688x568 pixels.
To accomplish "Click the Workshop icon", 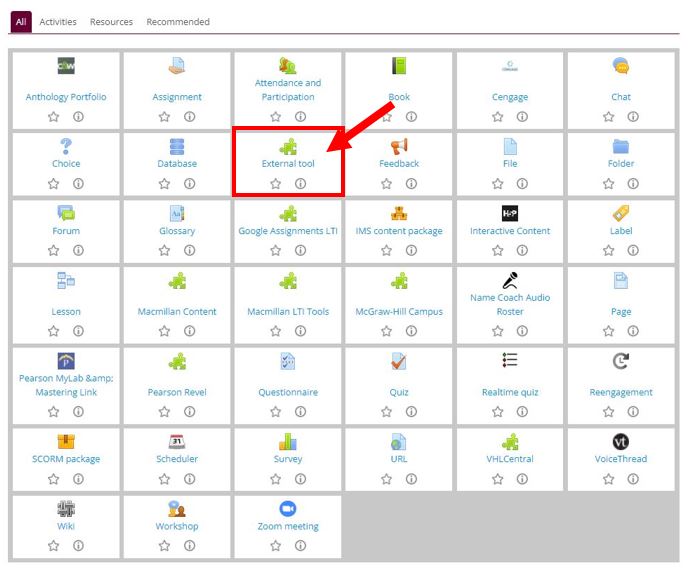I will click(x=177, y=509).
